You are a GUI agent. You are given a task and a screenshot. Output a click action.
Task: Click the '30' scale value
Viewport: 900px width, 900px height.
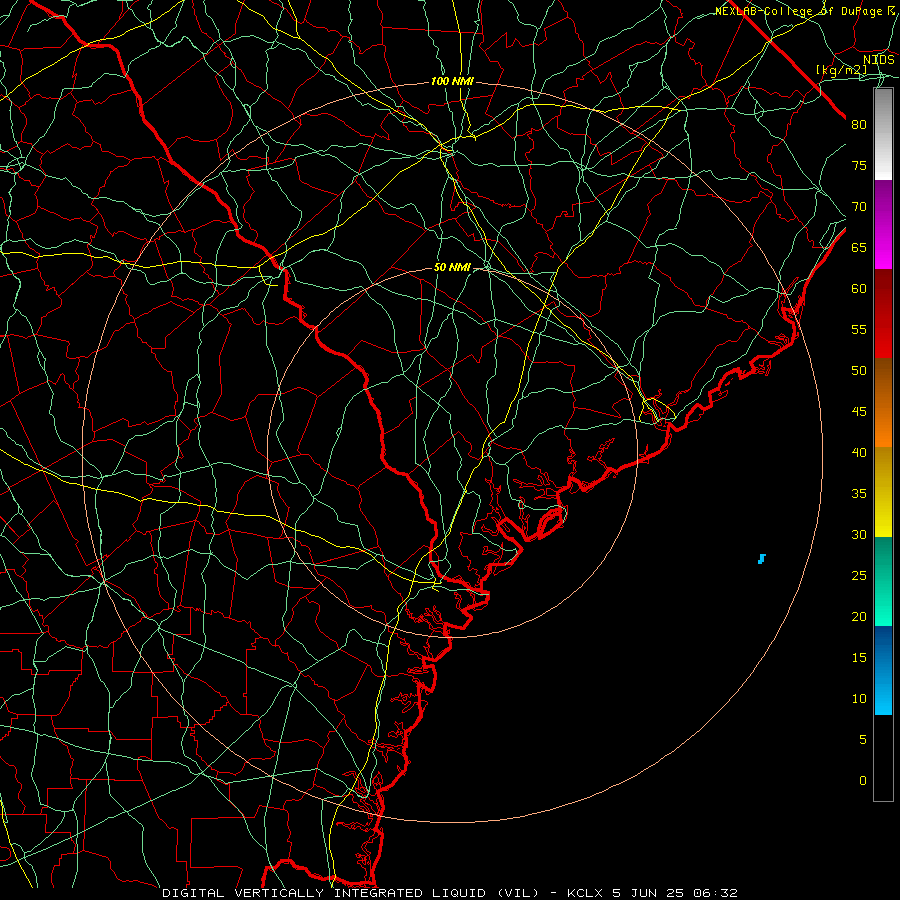[859, 534]
